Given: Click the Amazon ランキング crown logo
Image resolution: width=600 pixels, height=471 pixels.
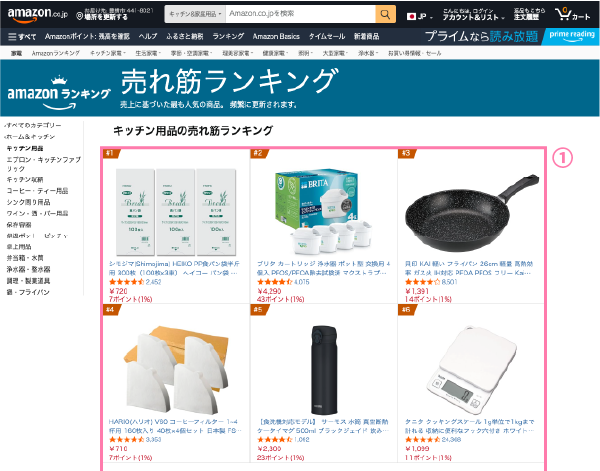Looking at the screenshot, I should click(x=59, y=93).
